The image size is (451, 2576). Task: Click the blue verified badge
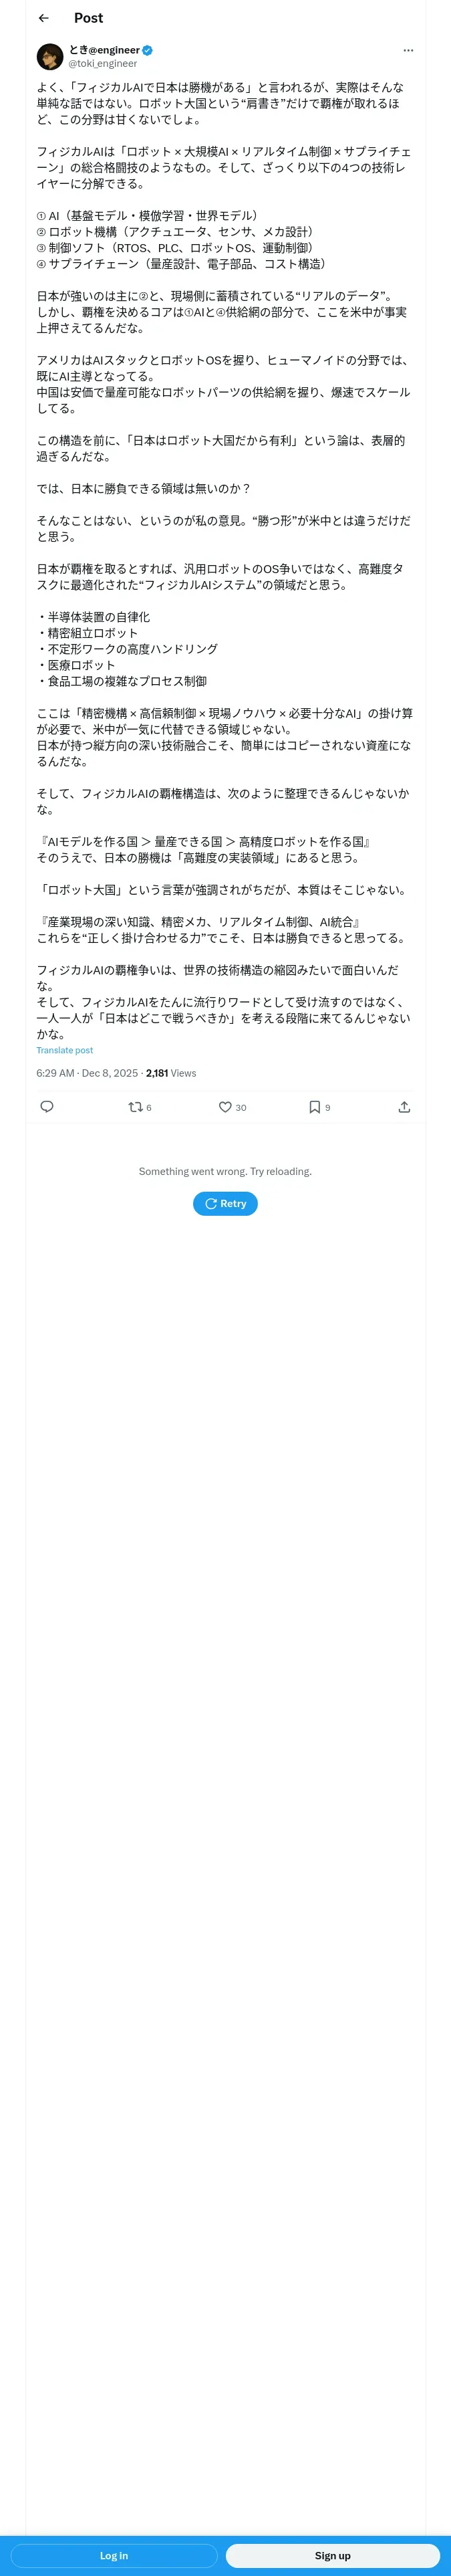pyautogui.click(x=148, y=50)
